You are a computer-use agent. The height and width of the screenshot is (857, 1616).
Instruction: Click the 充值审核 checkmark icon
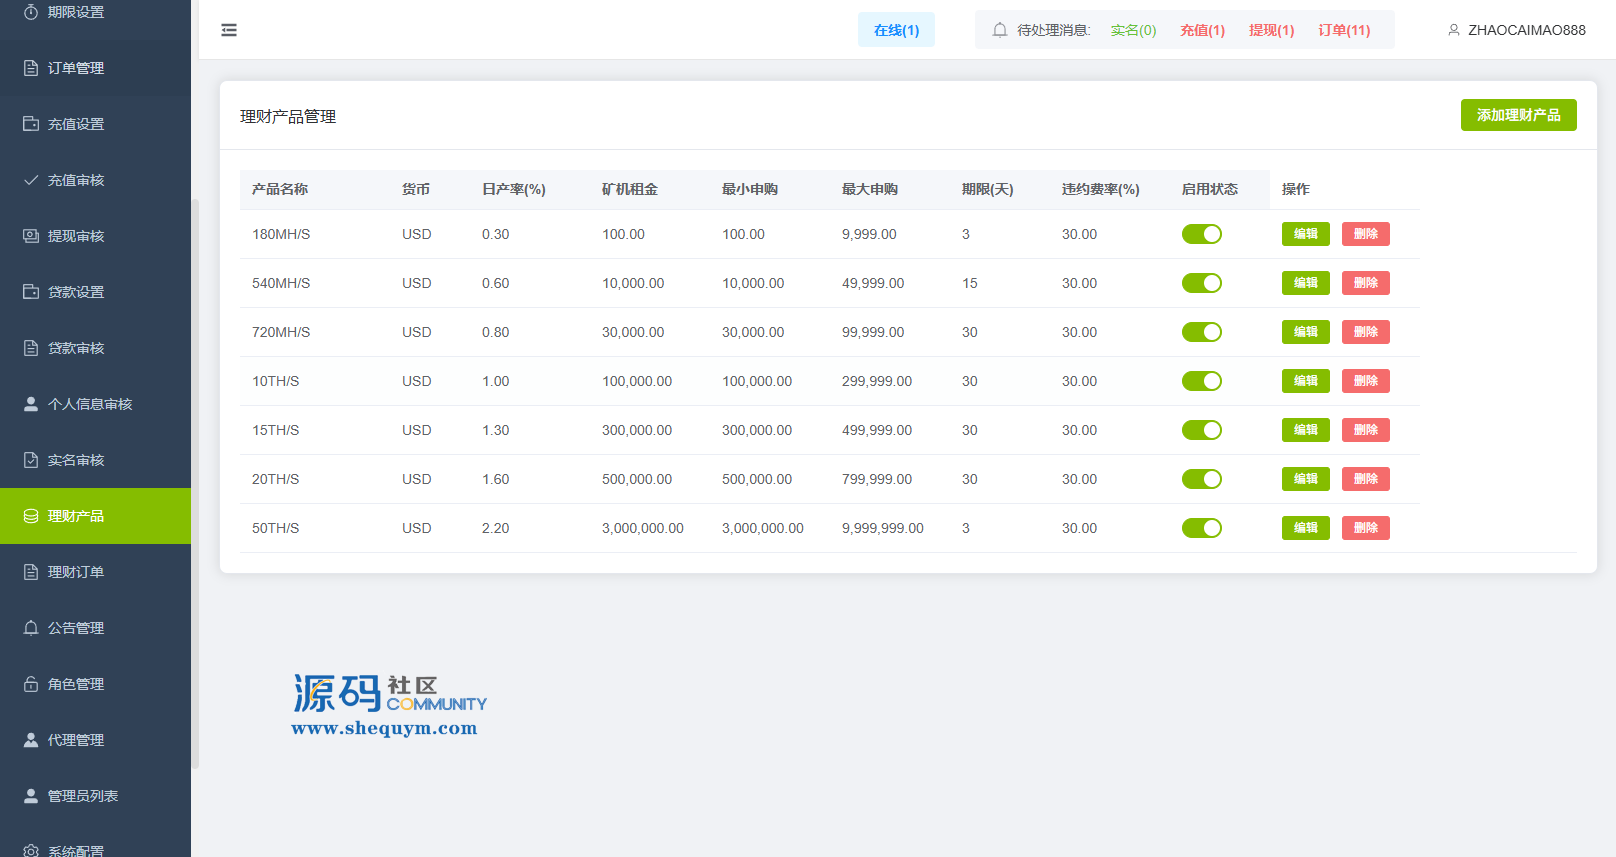[31, 180]
